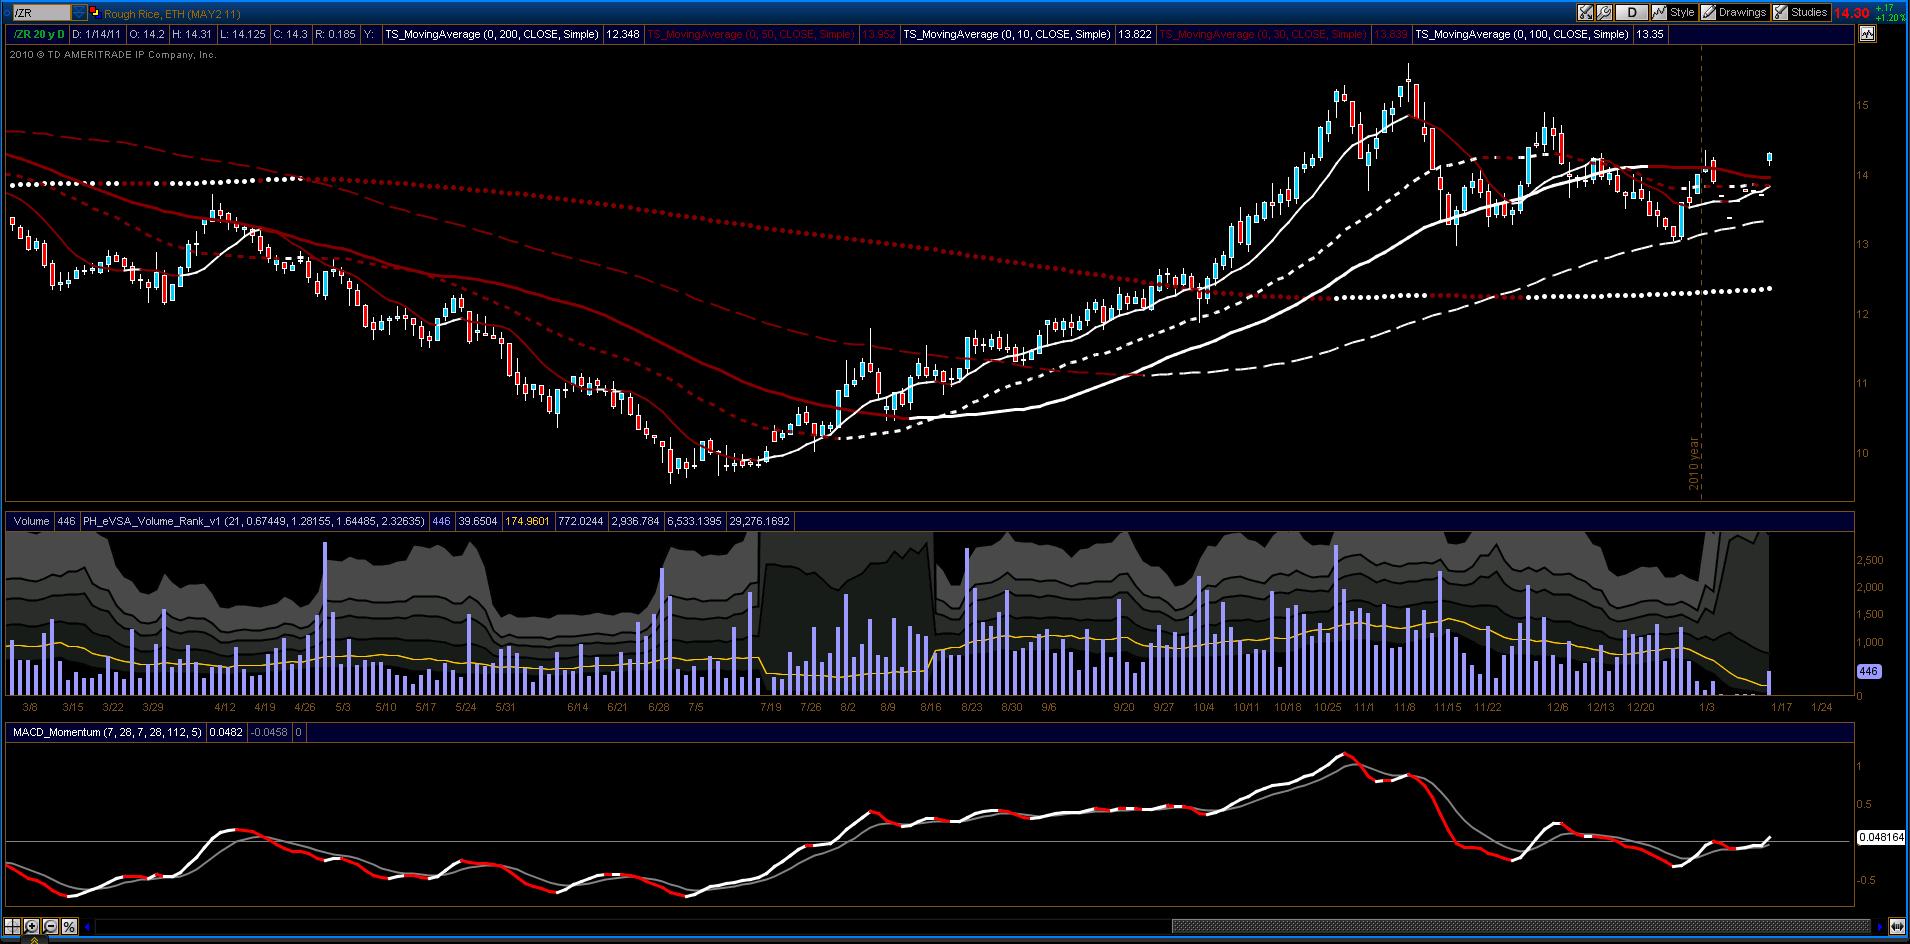Image resolution: width=1910 pixels, height=944 pixels.
Task: Click the O: 14.2 open value
Action: coord(148,34)
